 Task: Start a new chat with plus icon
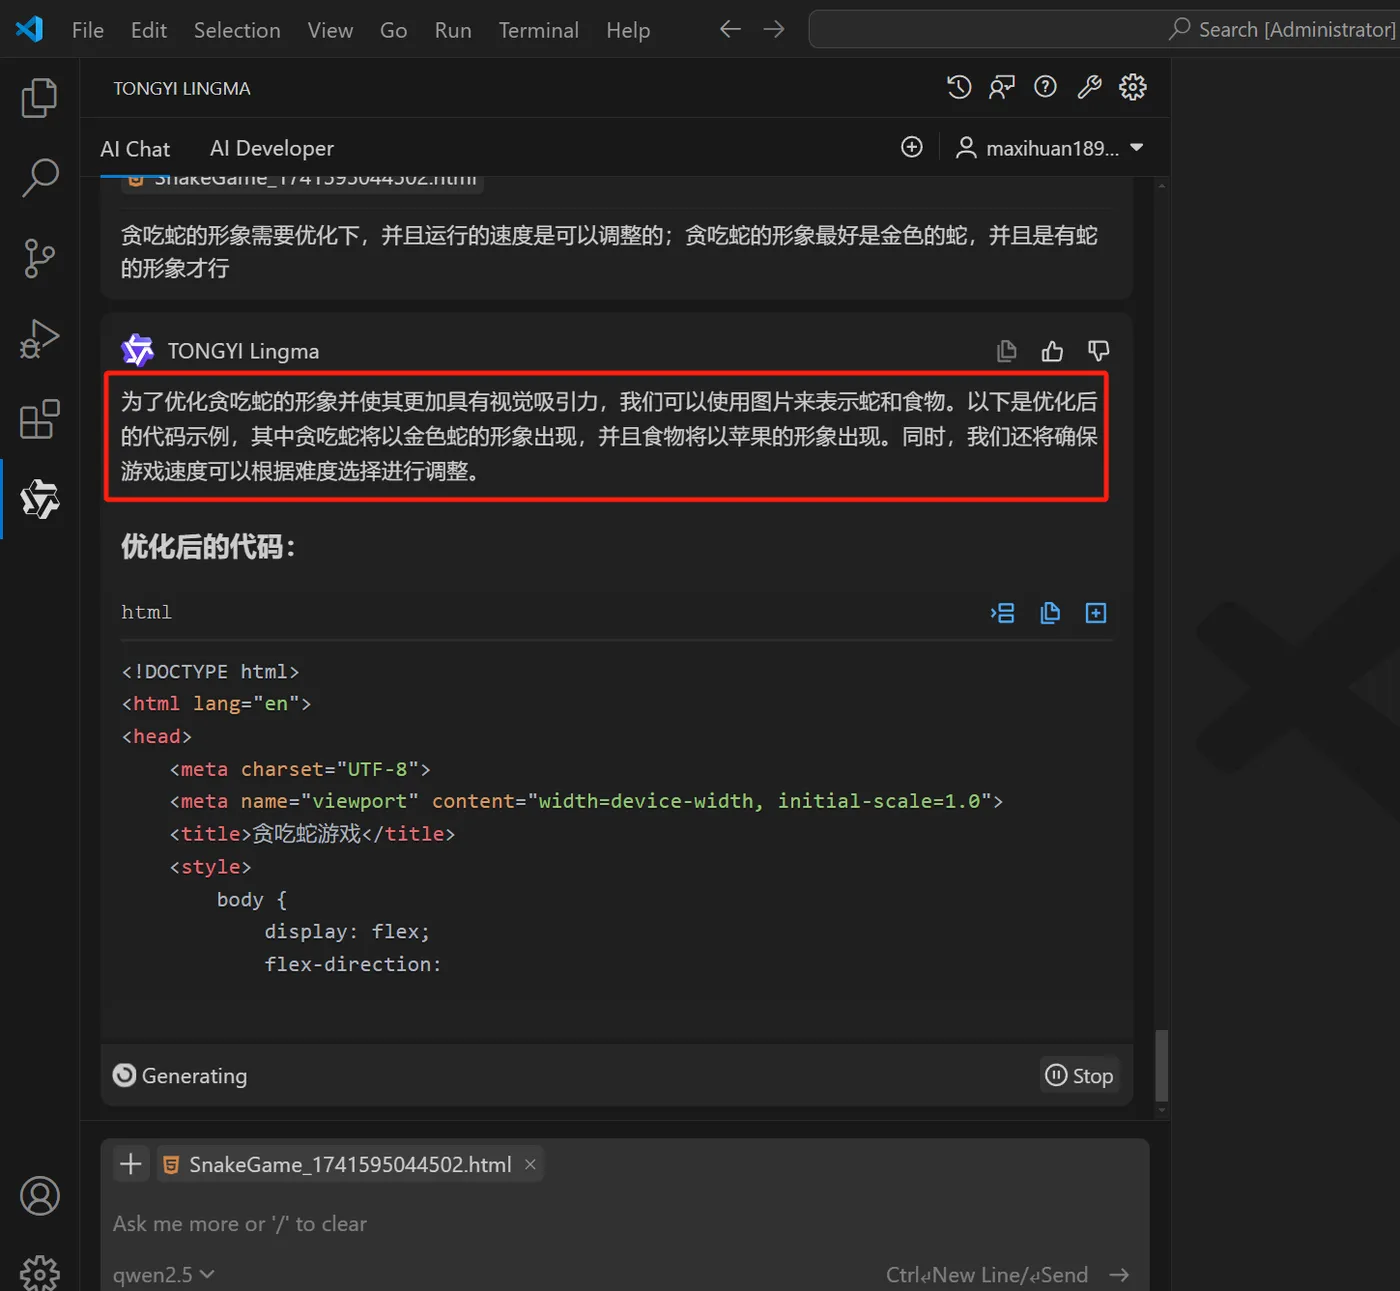click(x=912, y=147)
